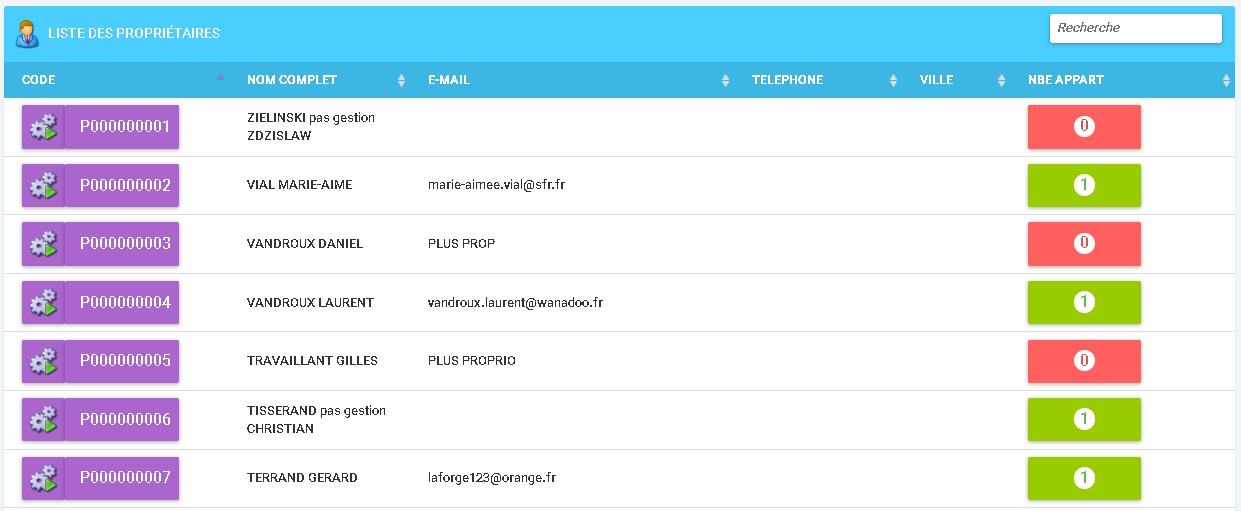Click the red 0 badge for Vandroux Daniel
Viewport: 1241px width, 511px height.
coord(1084,244)
